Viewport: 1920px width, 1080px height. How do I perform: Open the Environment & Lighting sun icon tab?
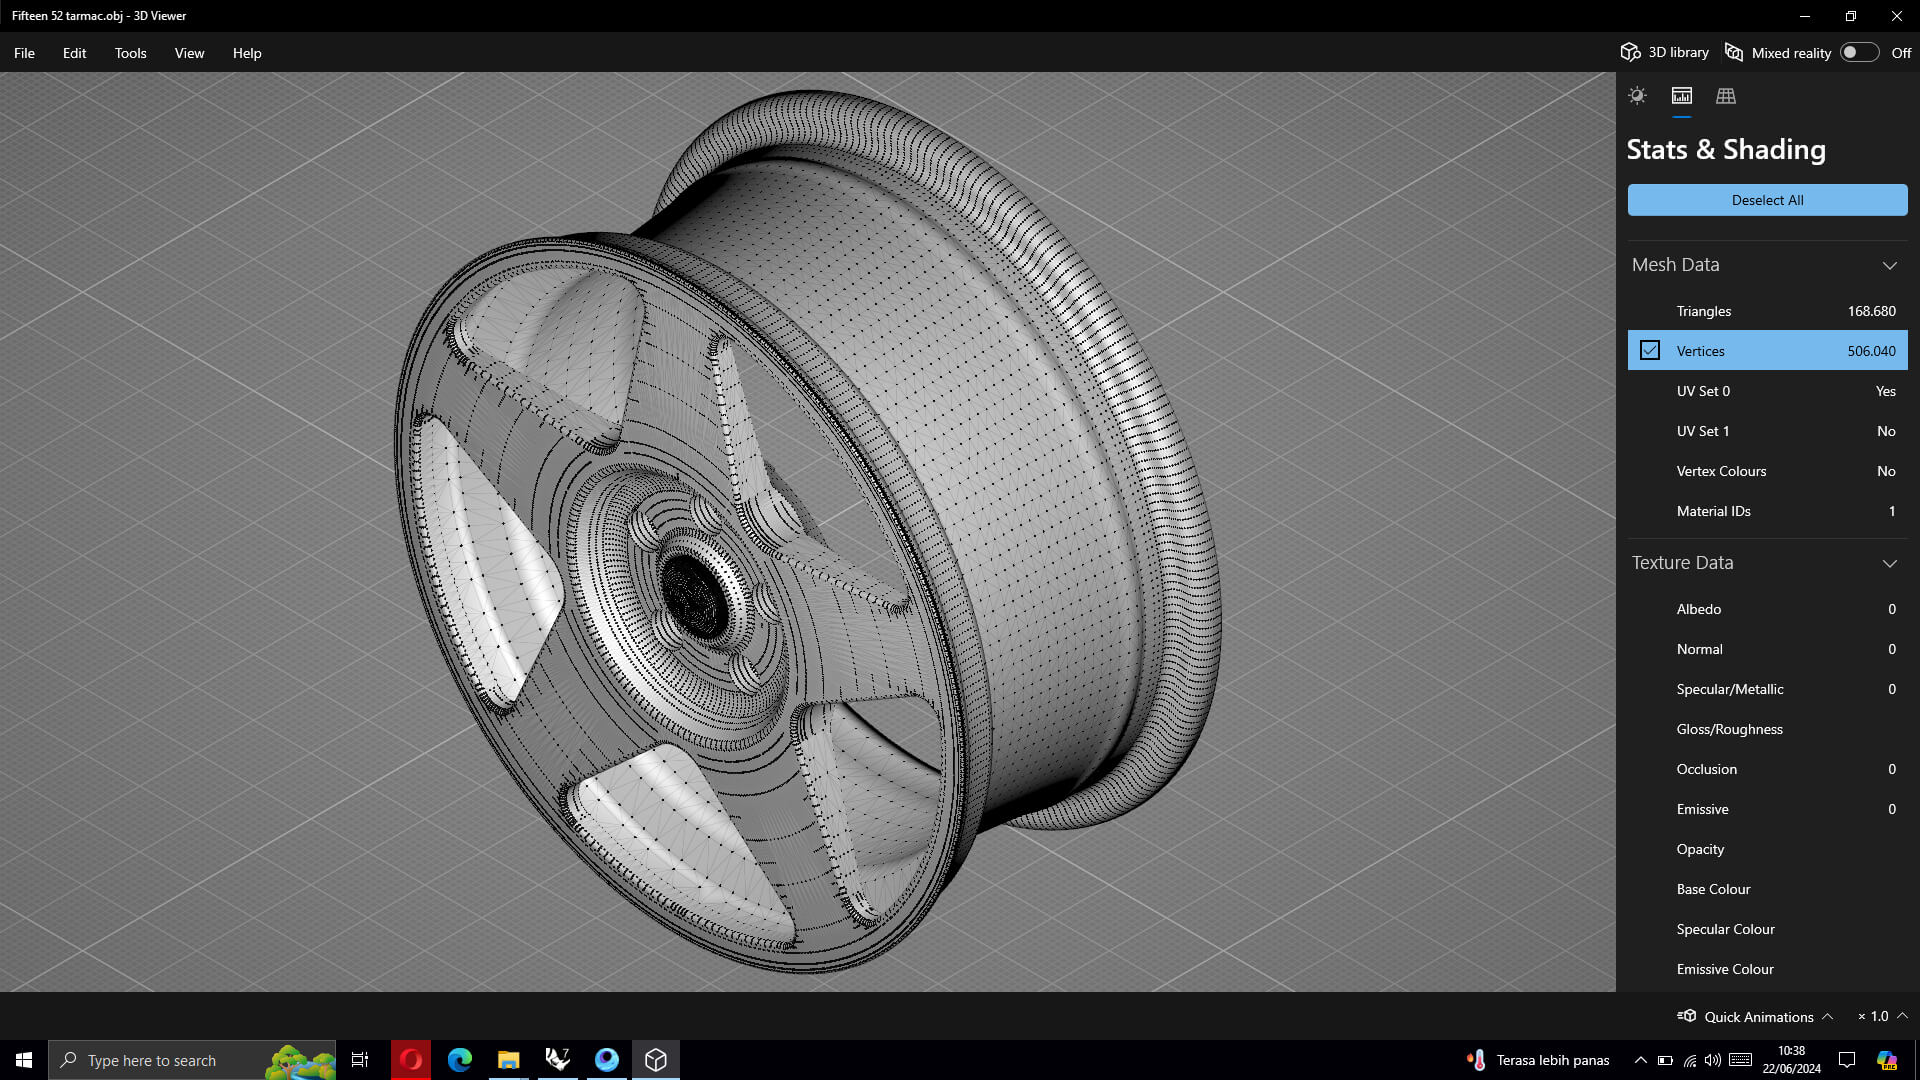point(1637,96)
